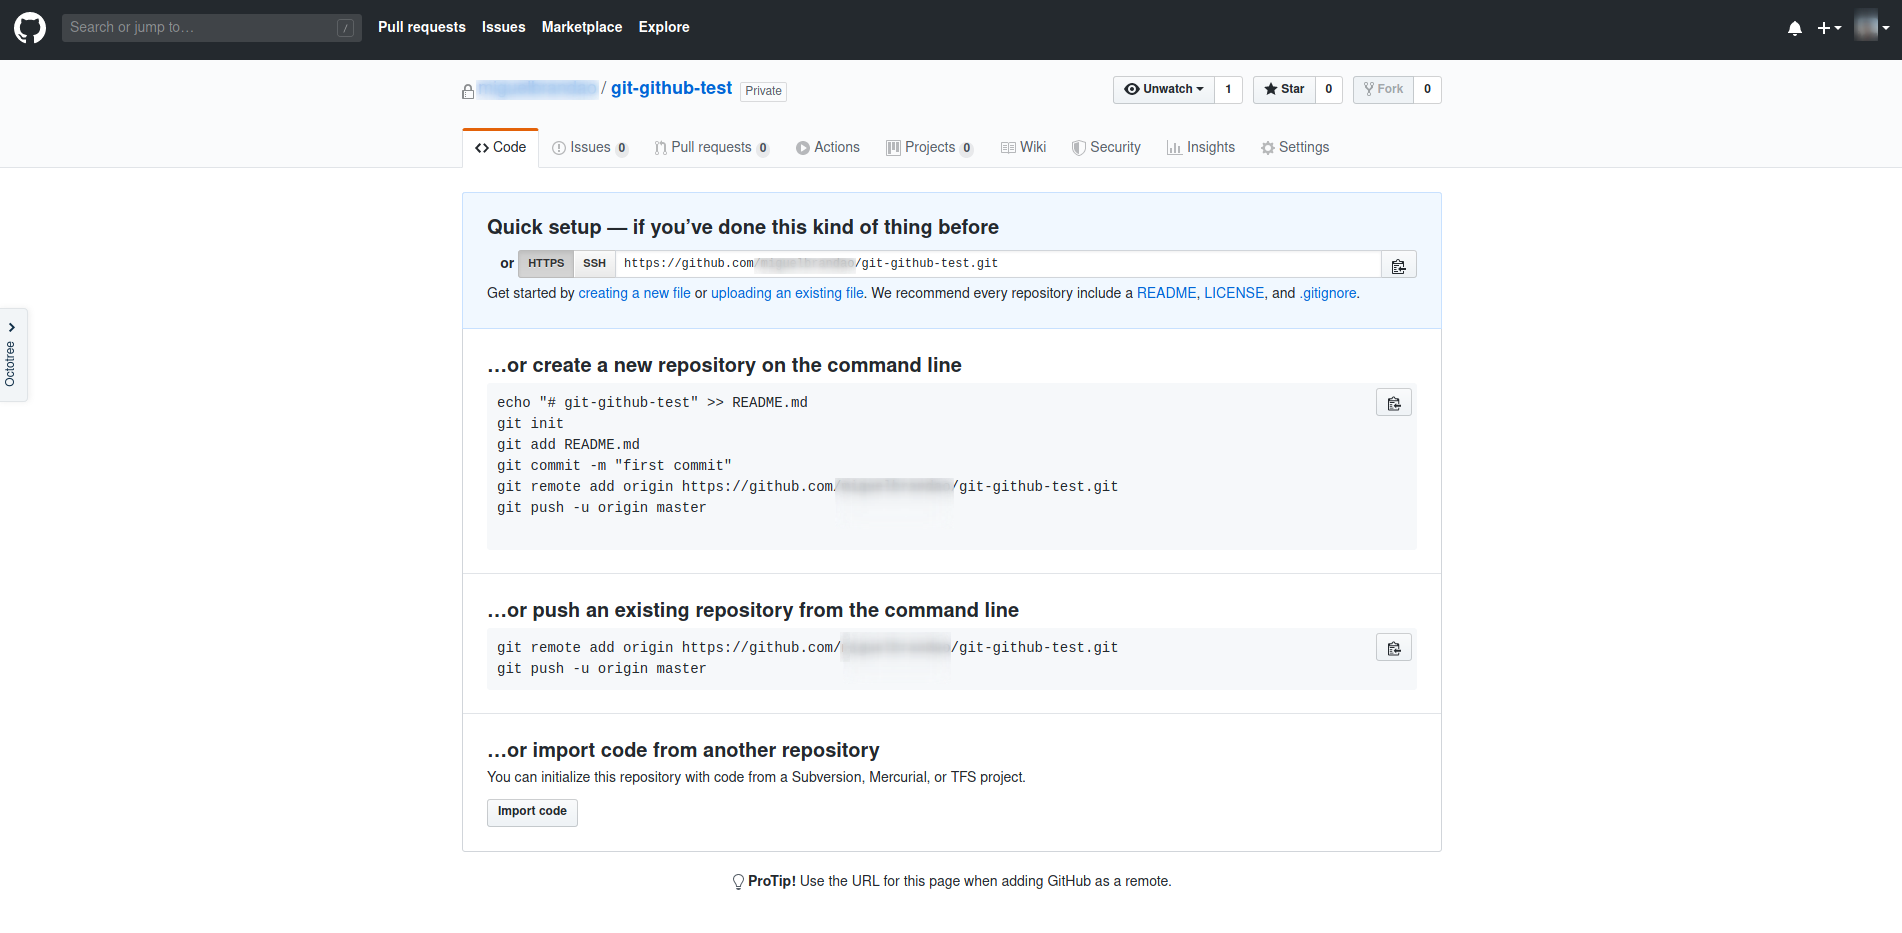Open the Projects tab
1902x933 pixels.
pyautogui.click(x=930, y=147)
